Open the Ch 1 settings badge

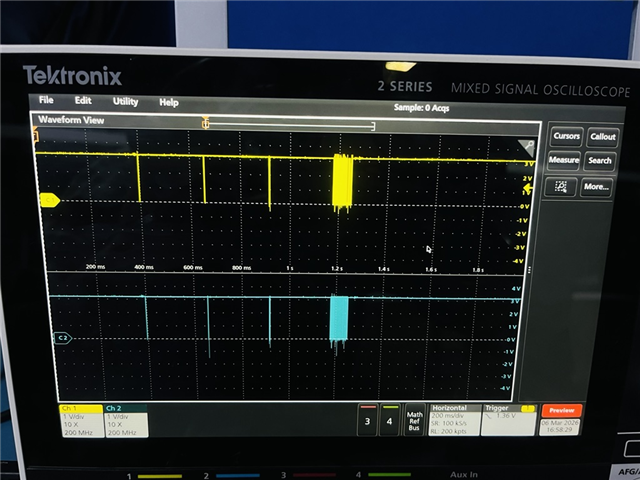point(81,421)
